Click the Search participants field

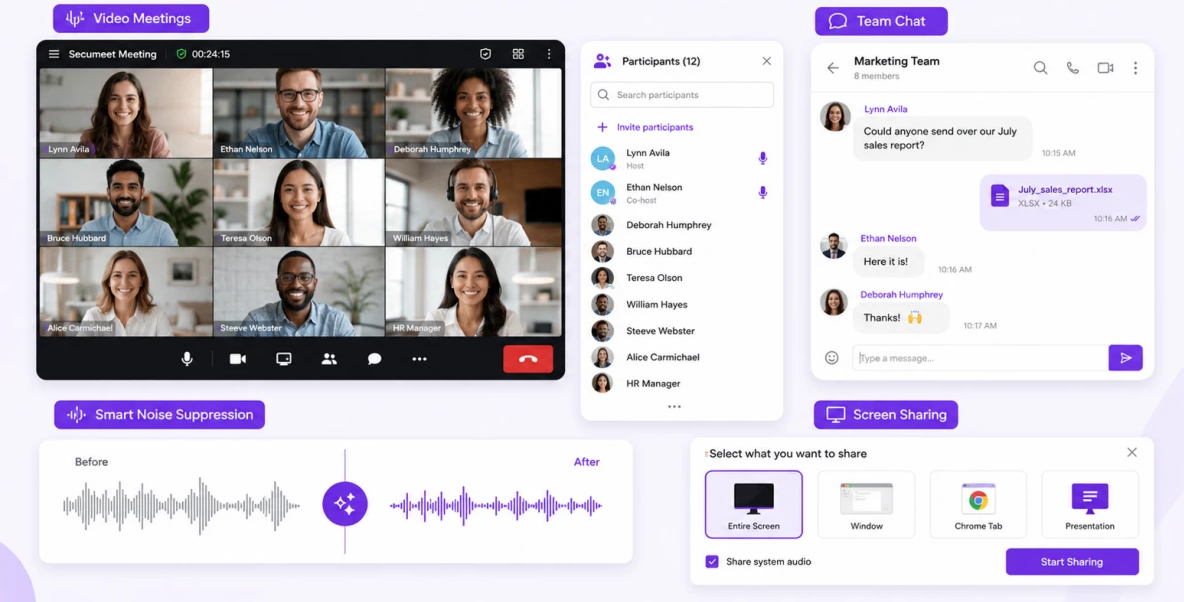682,95
